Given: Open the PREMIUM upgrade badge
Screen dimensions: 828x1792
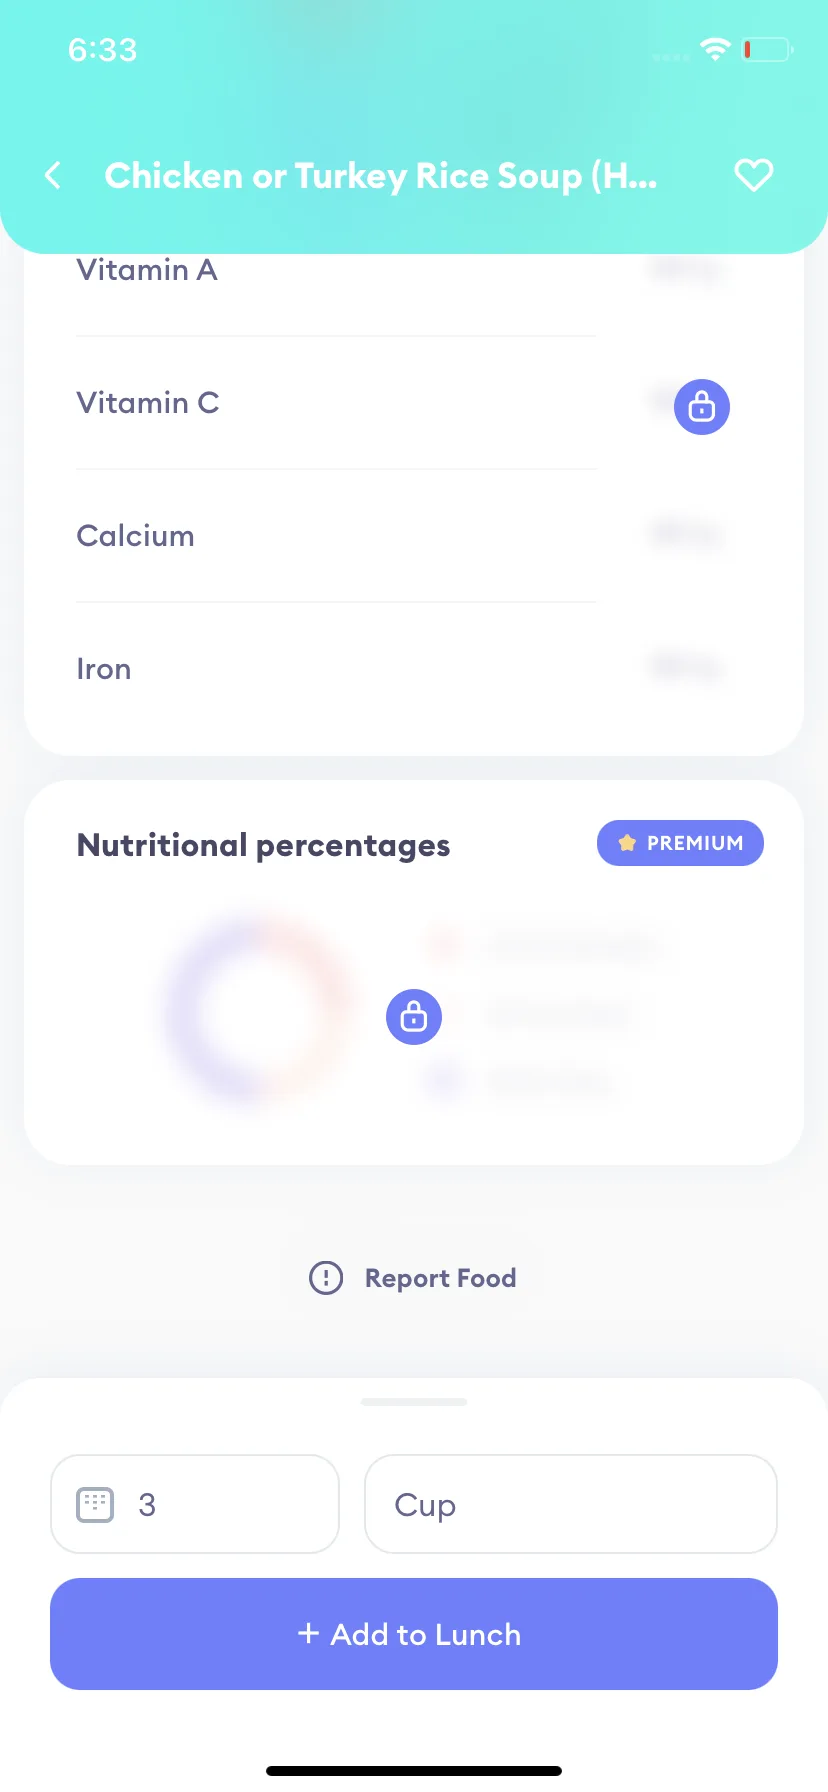Looking at the screenshot, I should [x=680, y=843].
